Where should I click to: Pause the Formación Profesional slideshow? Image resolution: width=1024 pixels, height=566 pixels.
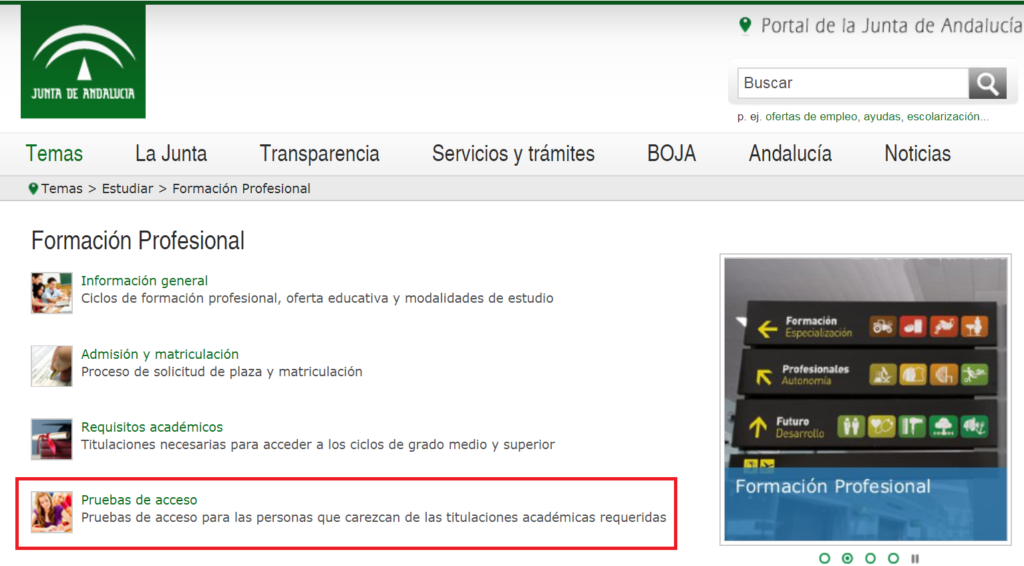coord(914,558)
